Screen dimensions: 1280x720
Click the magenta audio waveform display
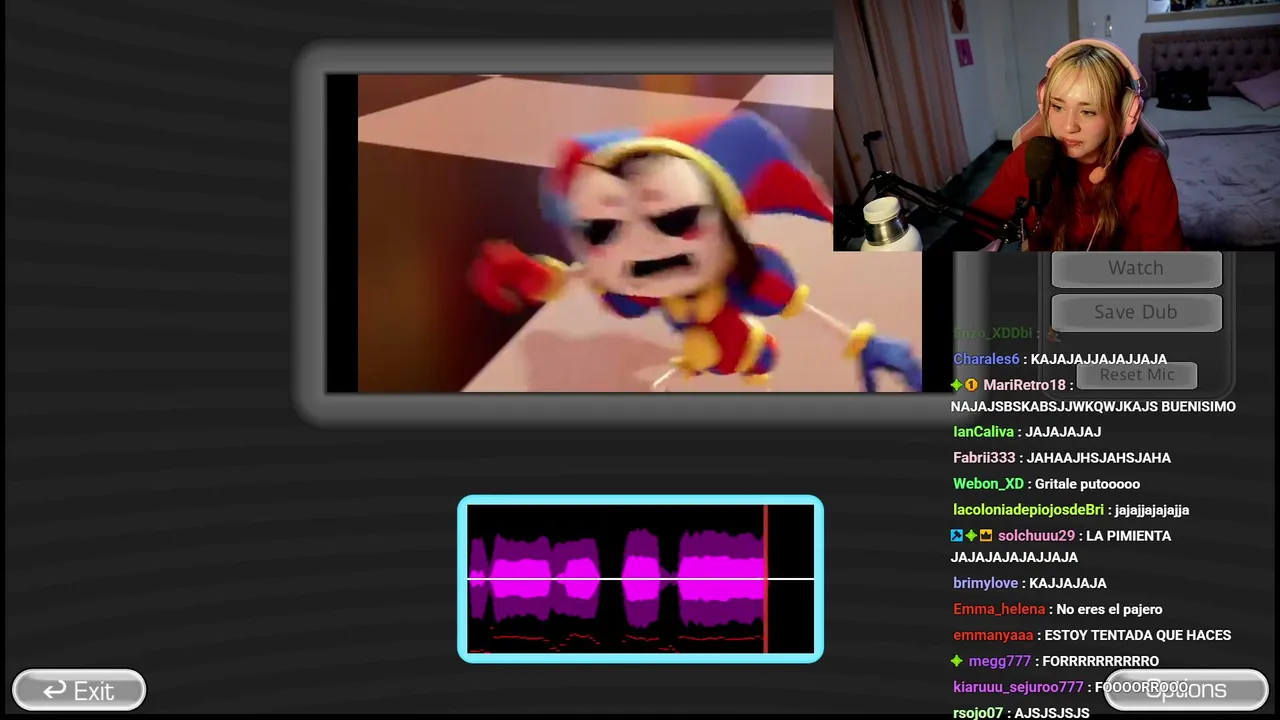coord(640,579)
